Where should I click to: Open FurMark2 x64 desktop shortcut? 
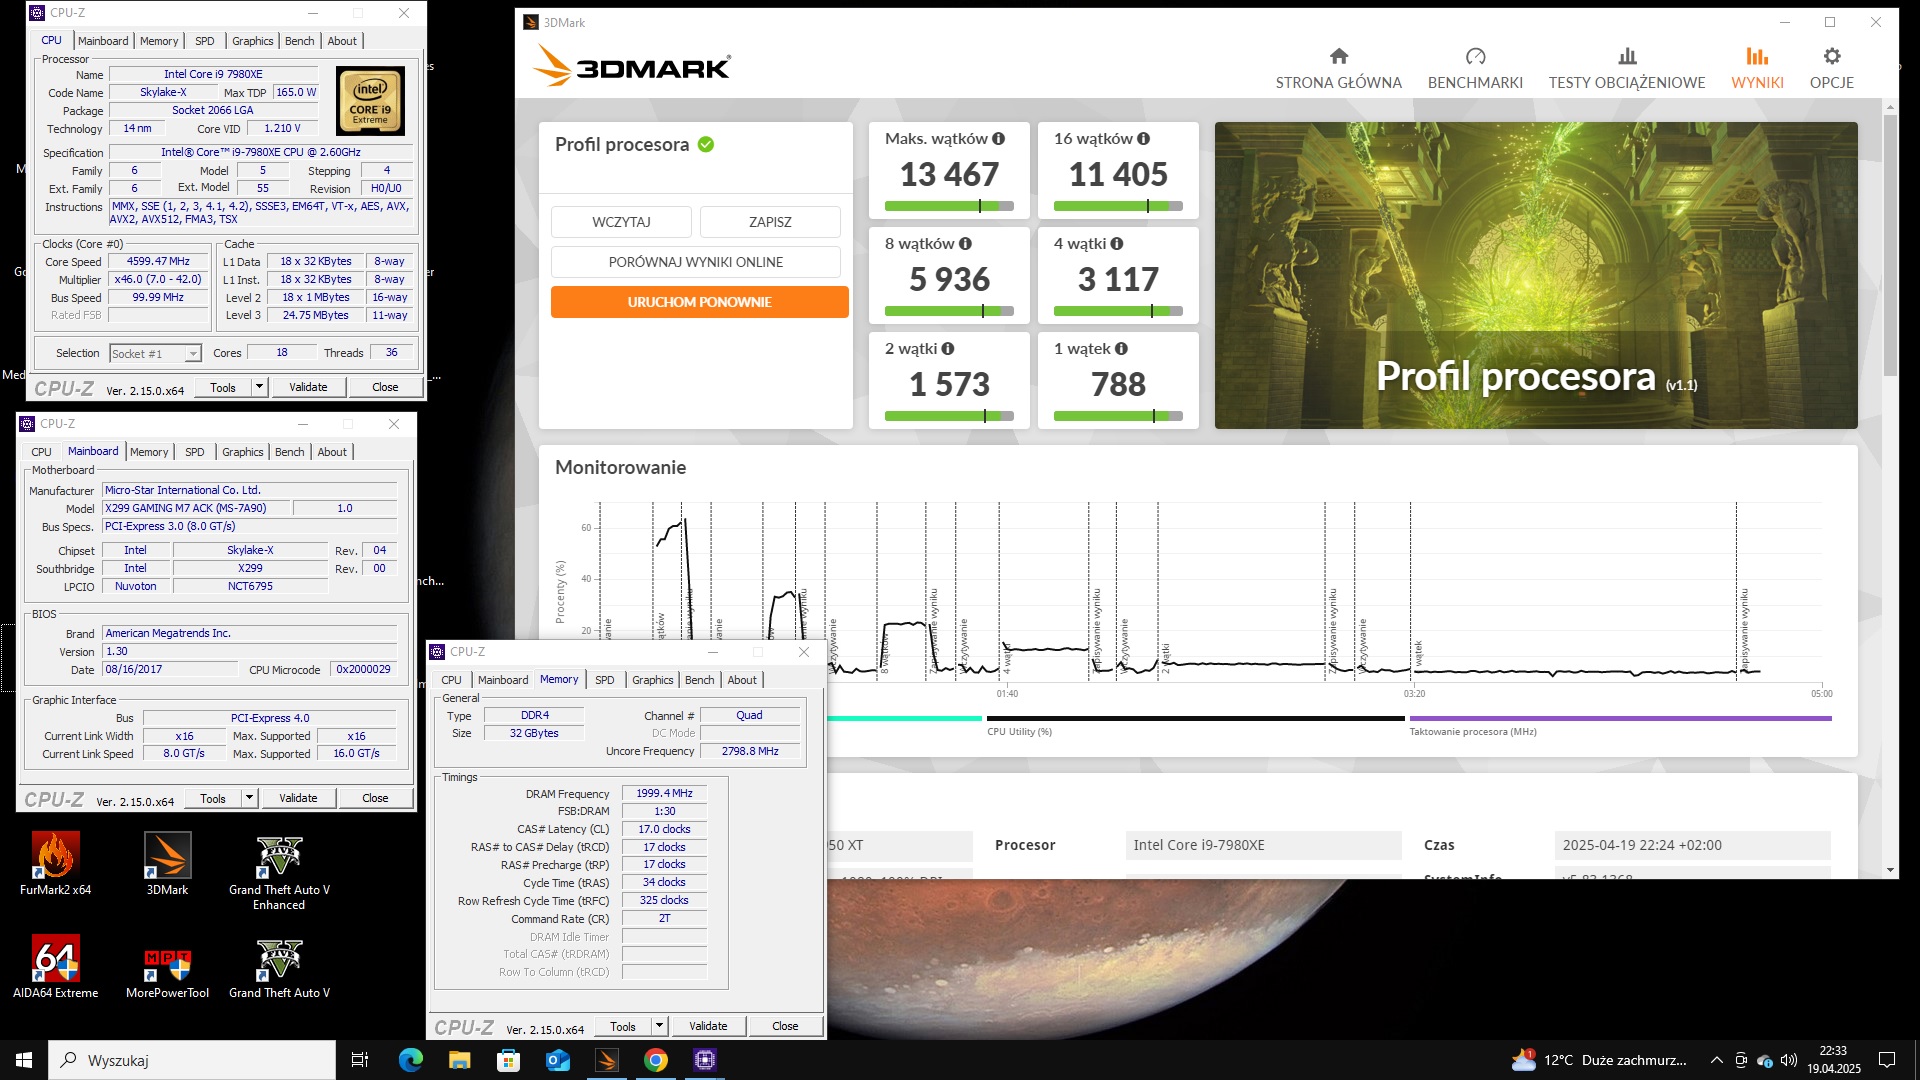[55, 864]
